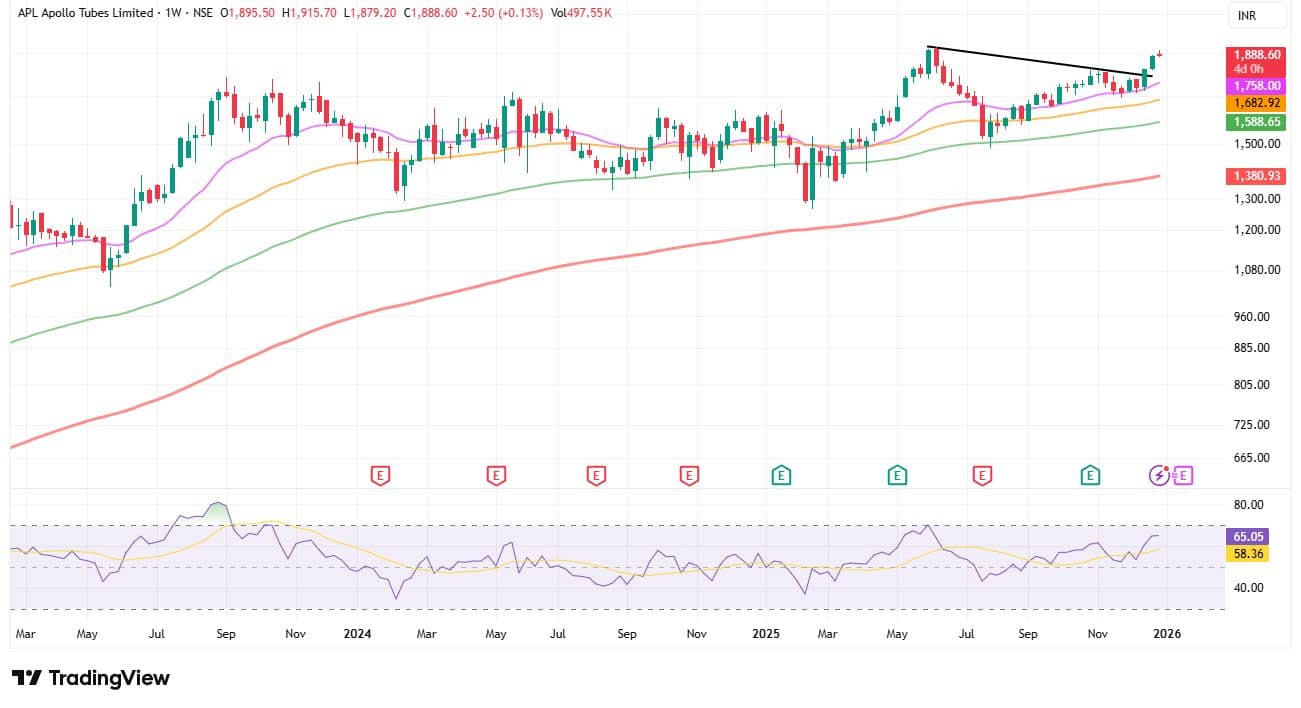Viewport: 1301px width, 708px height.
Task: Open the green earnings marker near January 2025
Action: coord(782,476)
